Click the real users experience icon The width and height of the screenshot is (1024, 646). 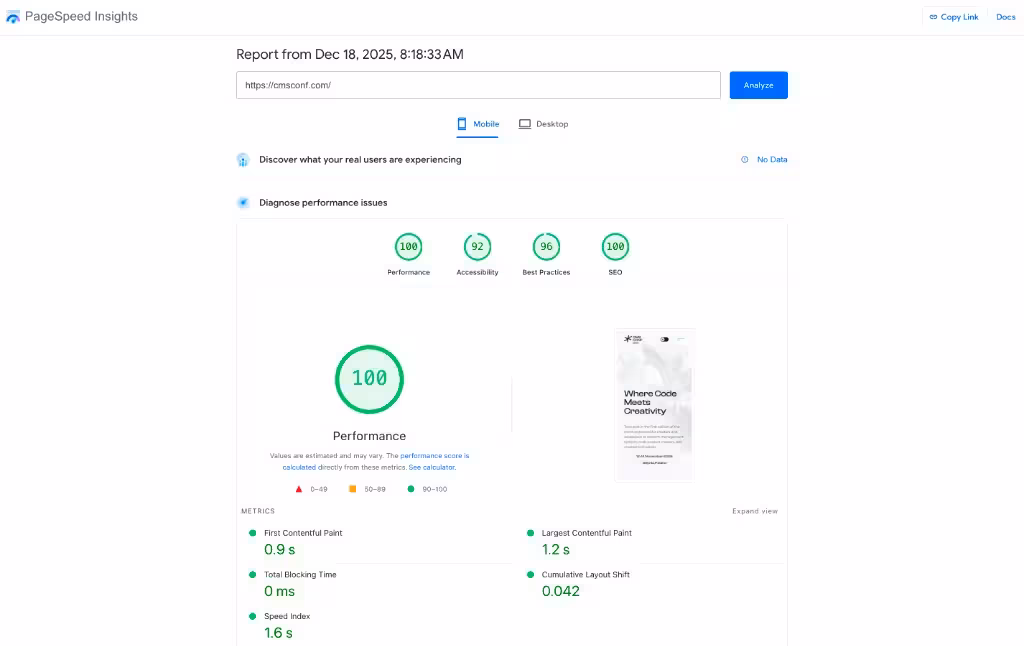242,159
